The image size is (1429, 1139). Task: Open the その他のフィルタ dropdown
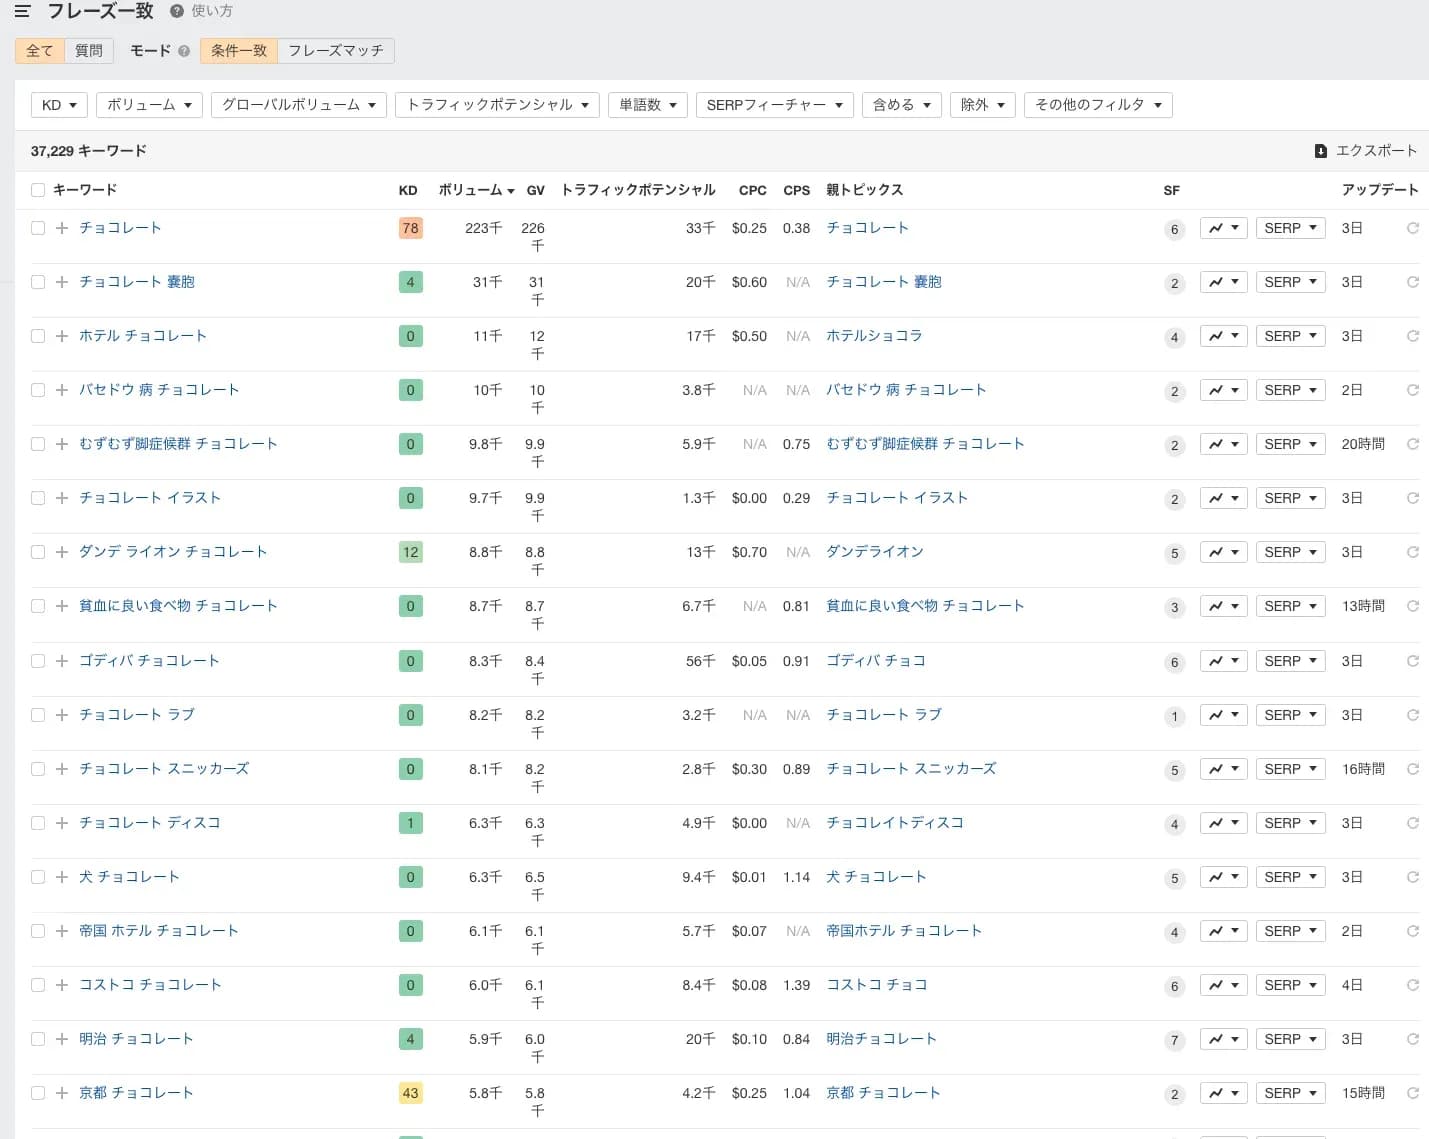[x=1098, y=105]
